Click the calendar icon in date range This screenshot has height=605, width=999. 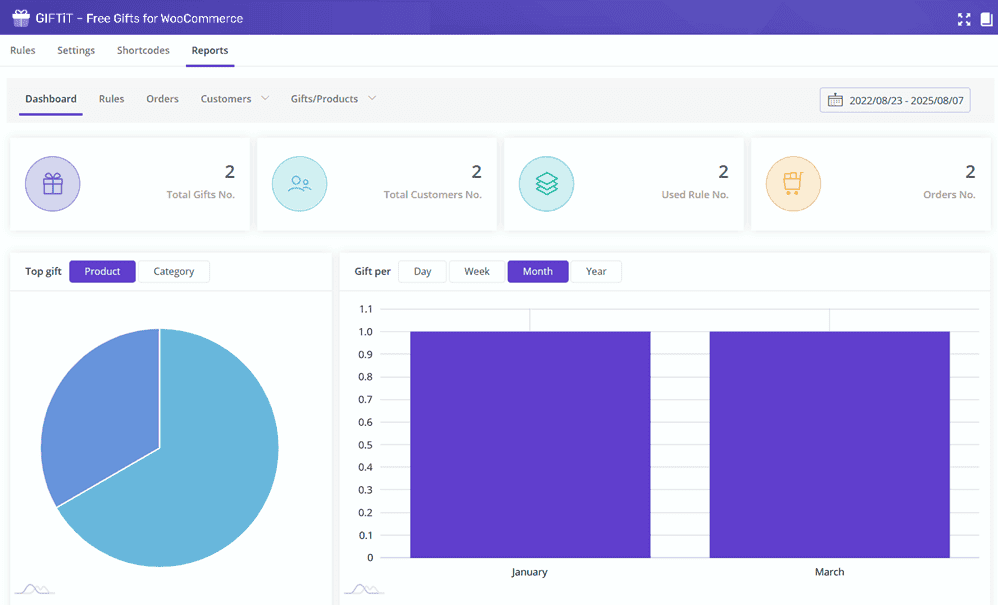pos(835,100)
